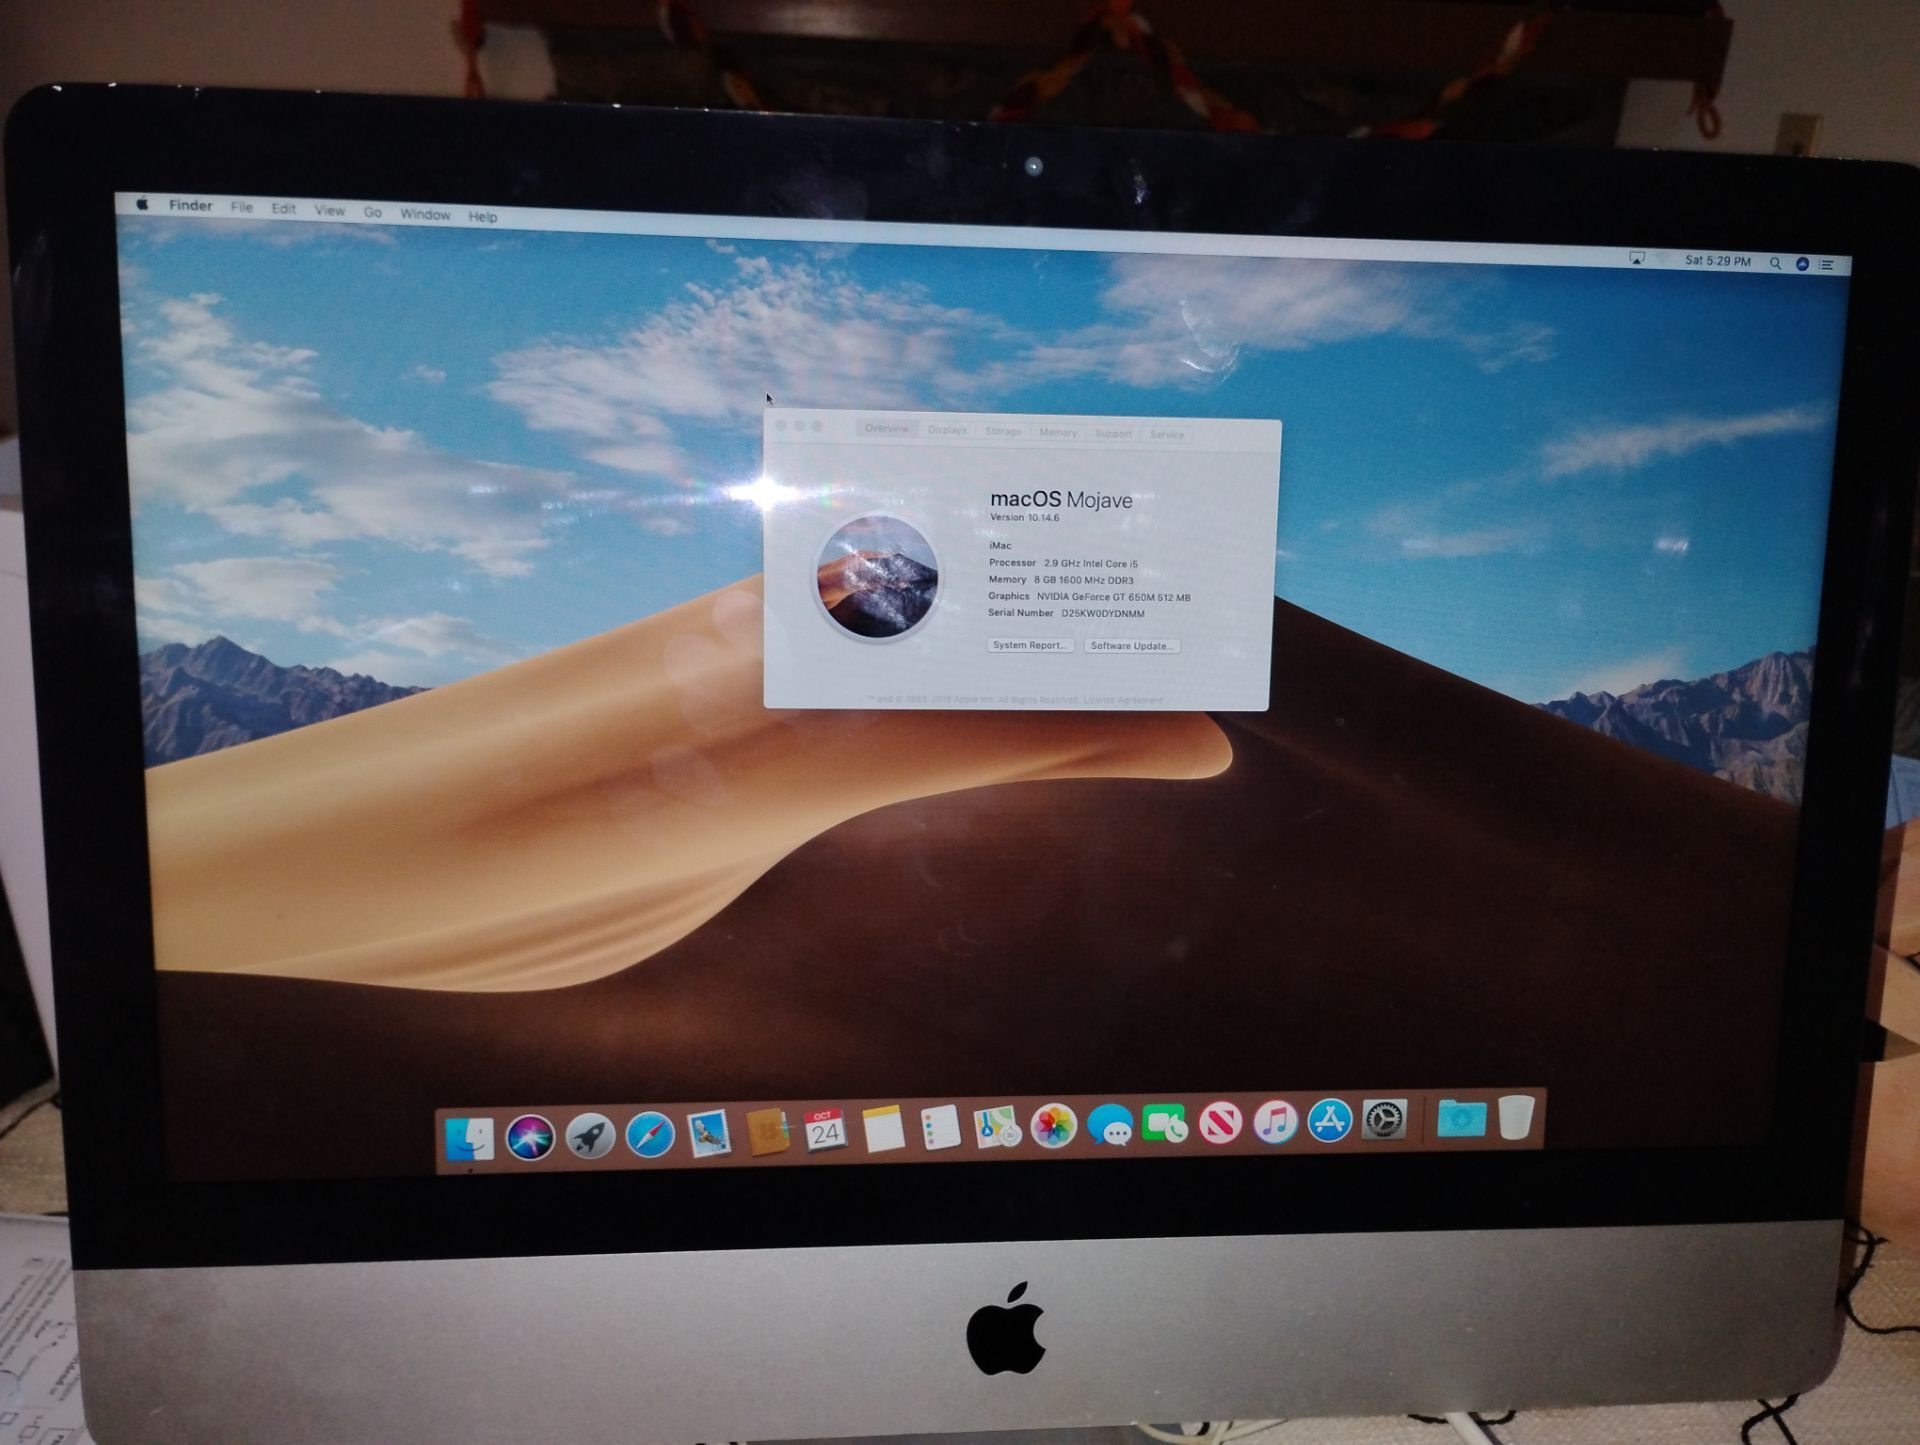Open Messages app in dock
The width and height of the screenshot is (1920, 1445).
tap(1110, 1125)
